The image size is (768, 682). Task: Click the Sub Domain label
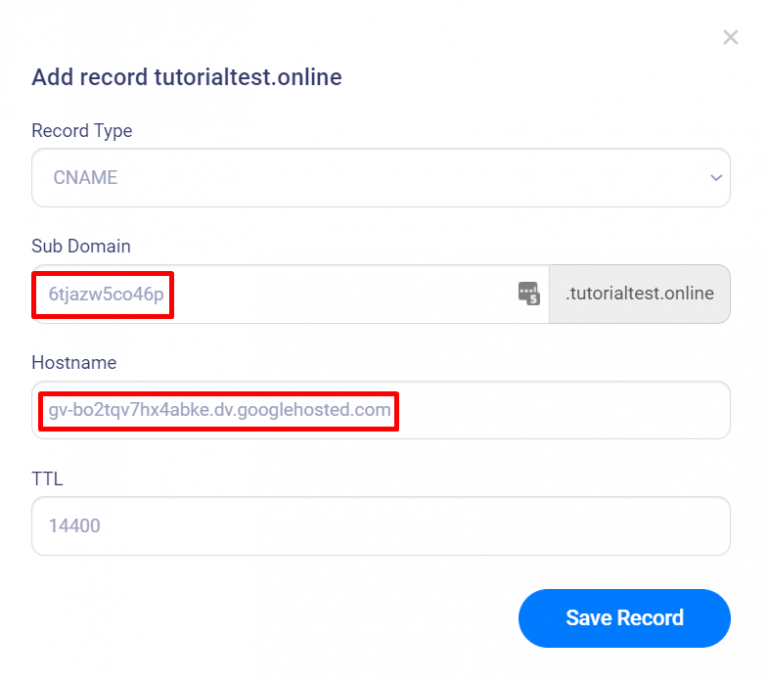coord(81,246)
